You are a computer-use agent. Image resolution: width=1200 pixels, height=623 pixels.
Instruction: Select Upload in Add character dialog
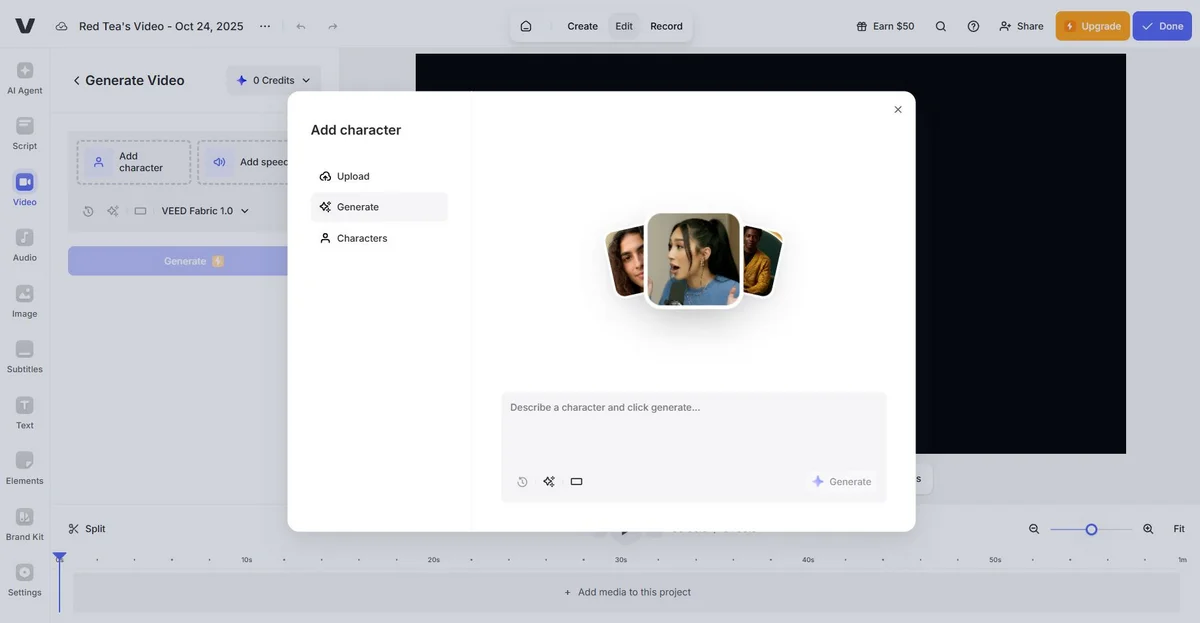(353, 176)
